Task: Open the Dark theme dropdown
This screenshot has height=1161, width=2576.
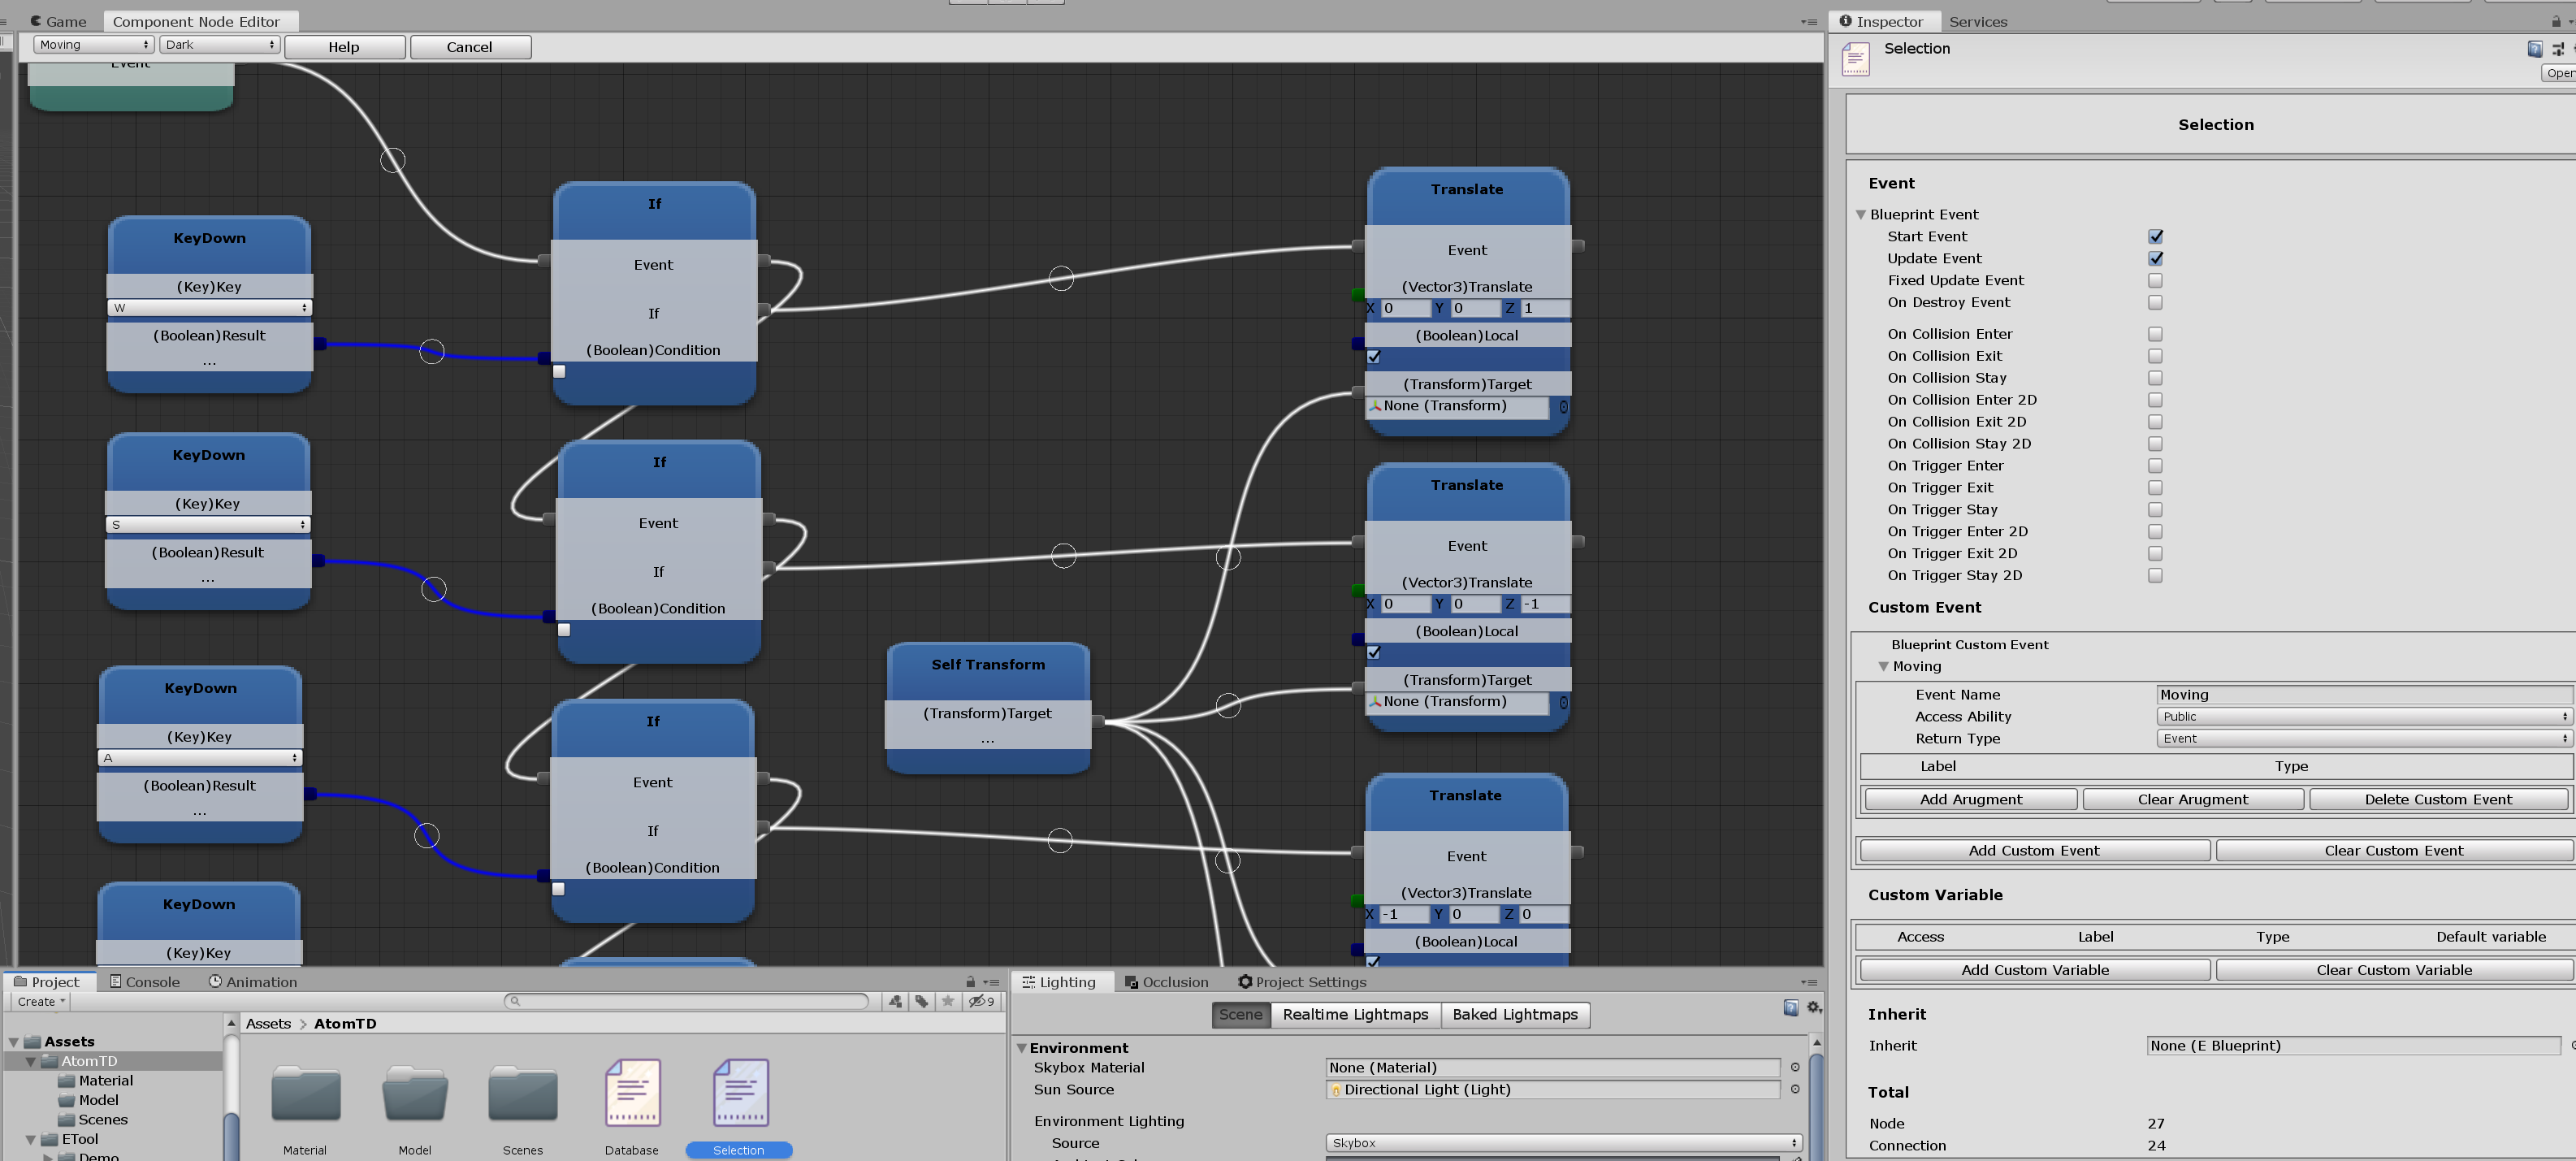Action: pos(220,45)
